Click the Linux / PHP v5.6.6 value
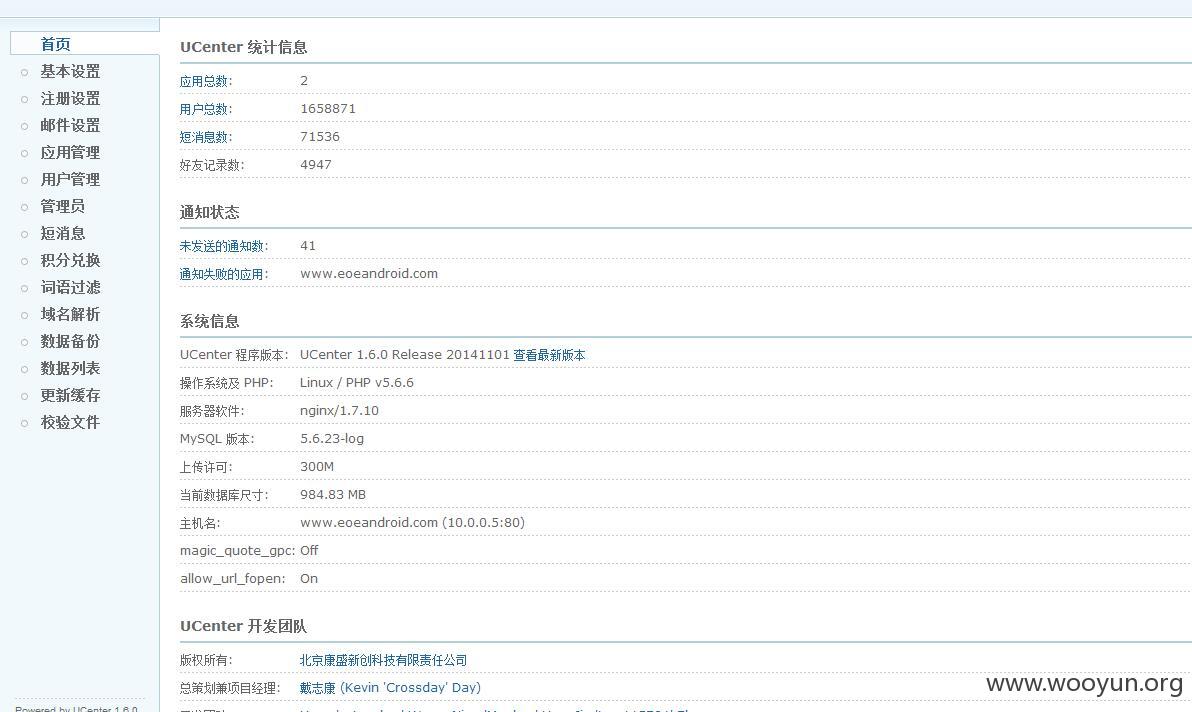The width and height of the screenshot is (1192, 712). [357, 383]
